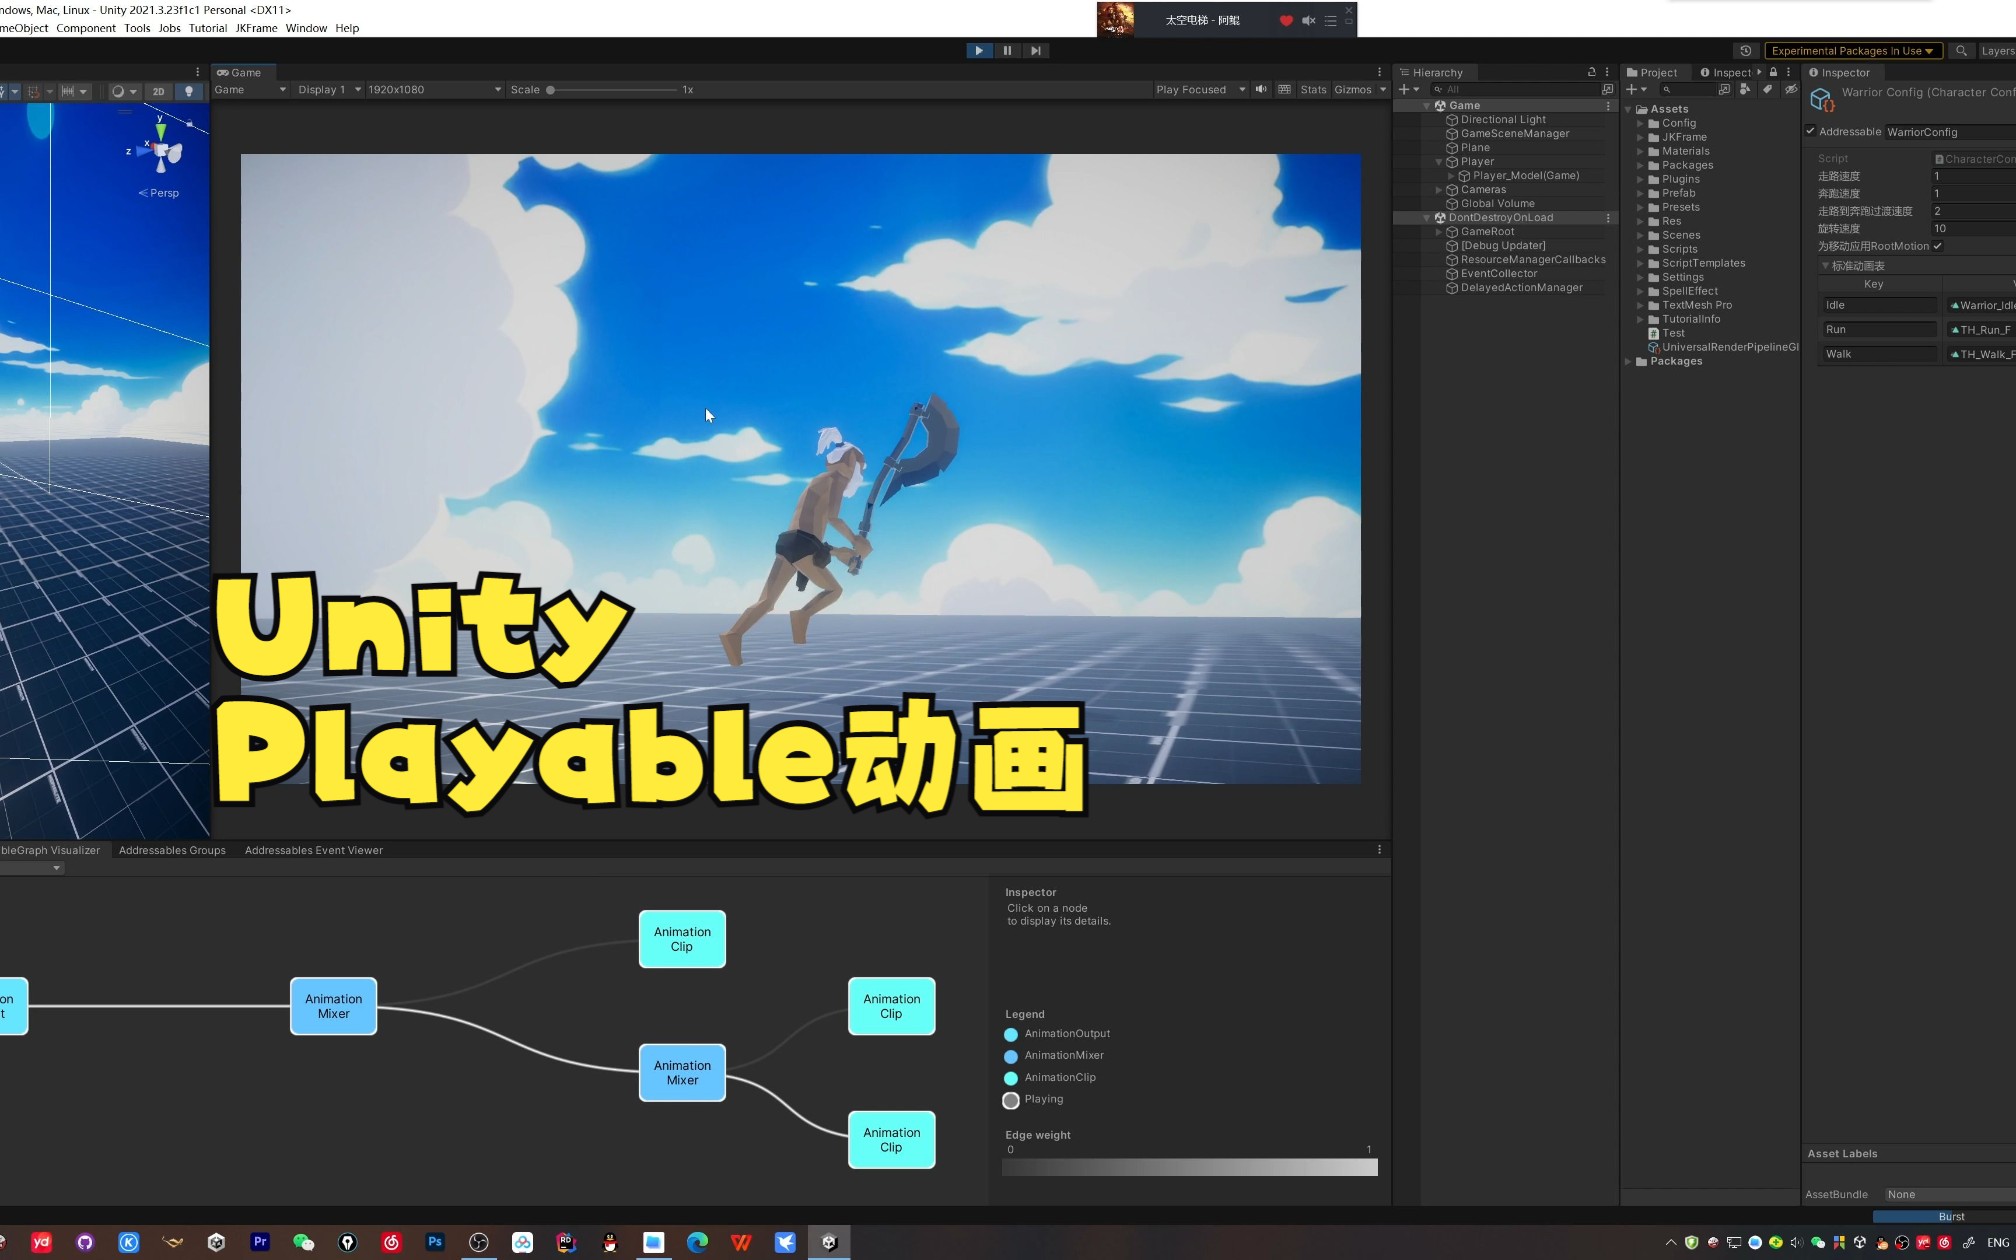The height and width of the screenshot is (1260, 2016).
Task: Like the song with heart icon
Action: click(x=1286, y=20)
